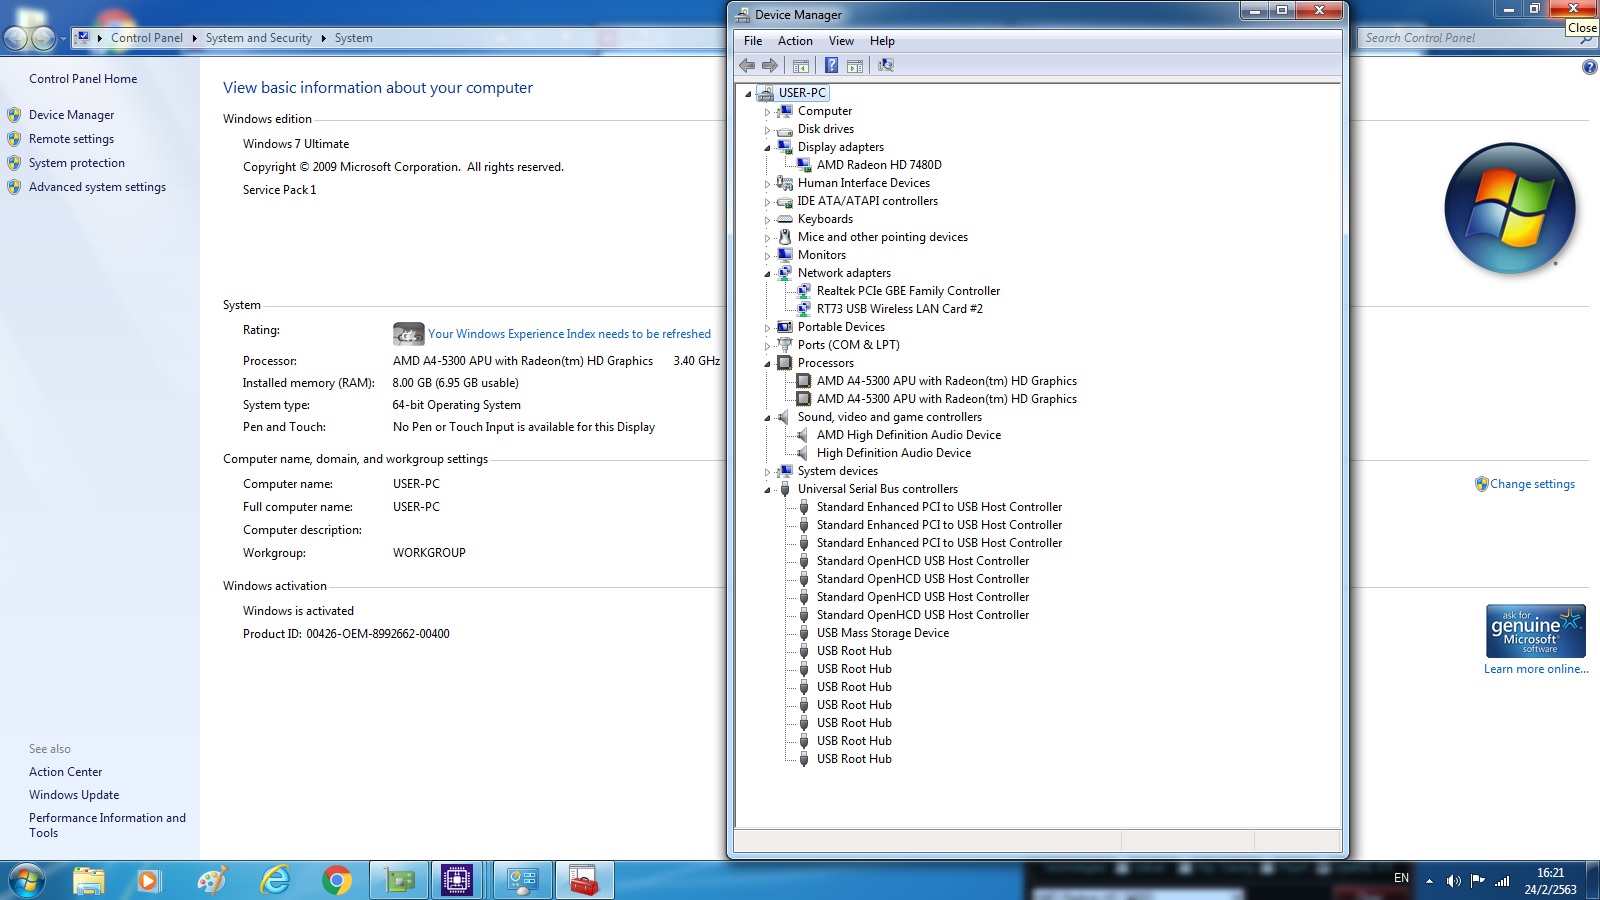The image size is (1600, 900).
Task: Toggle the Show/Hide Console Tree toolbar icon
Action: click(801, 66)
